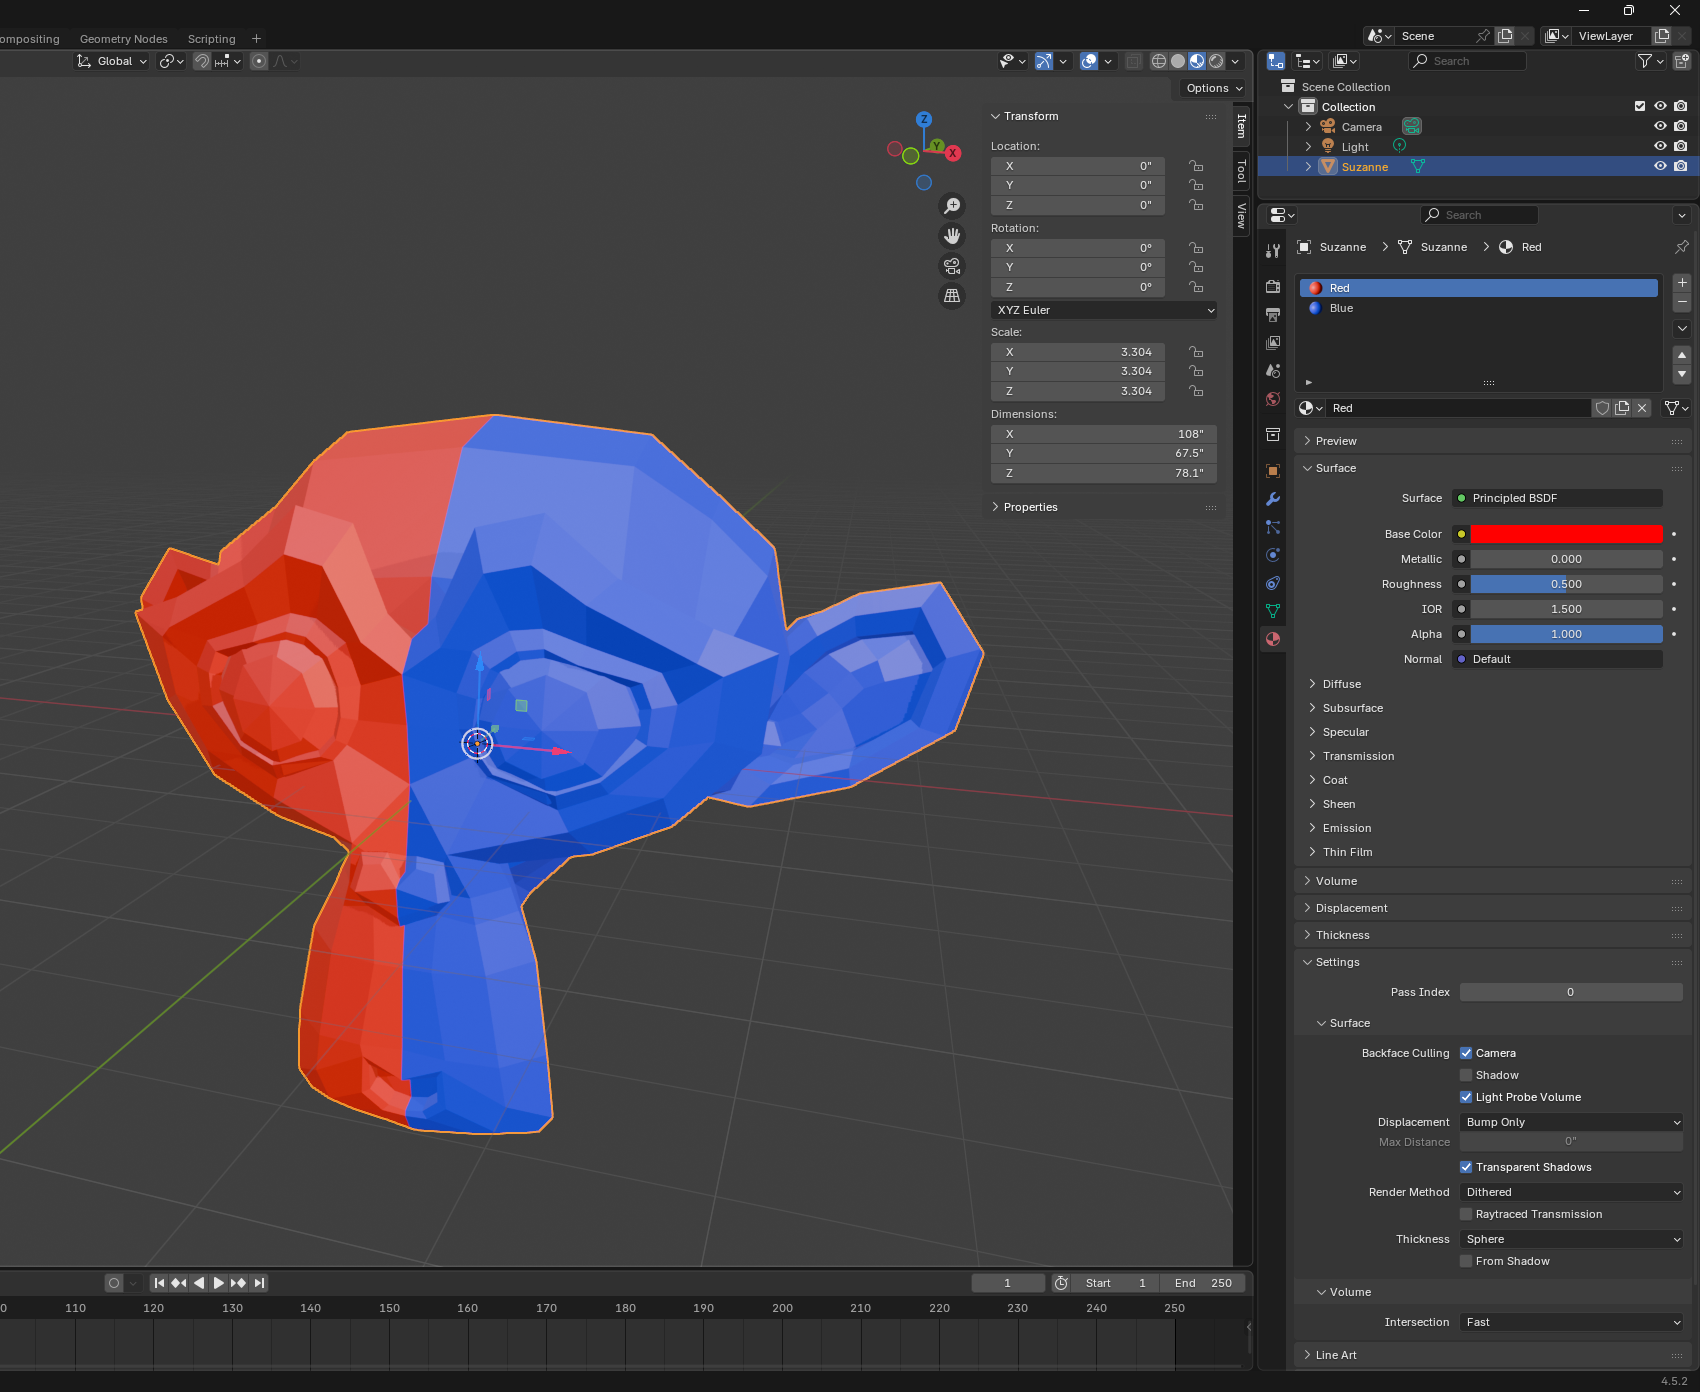Click the Base Color red swatch

pyautogui.click(x=1566, y=534)
